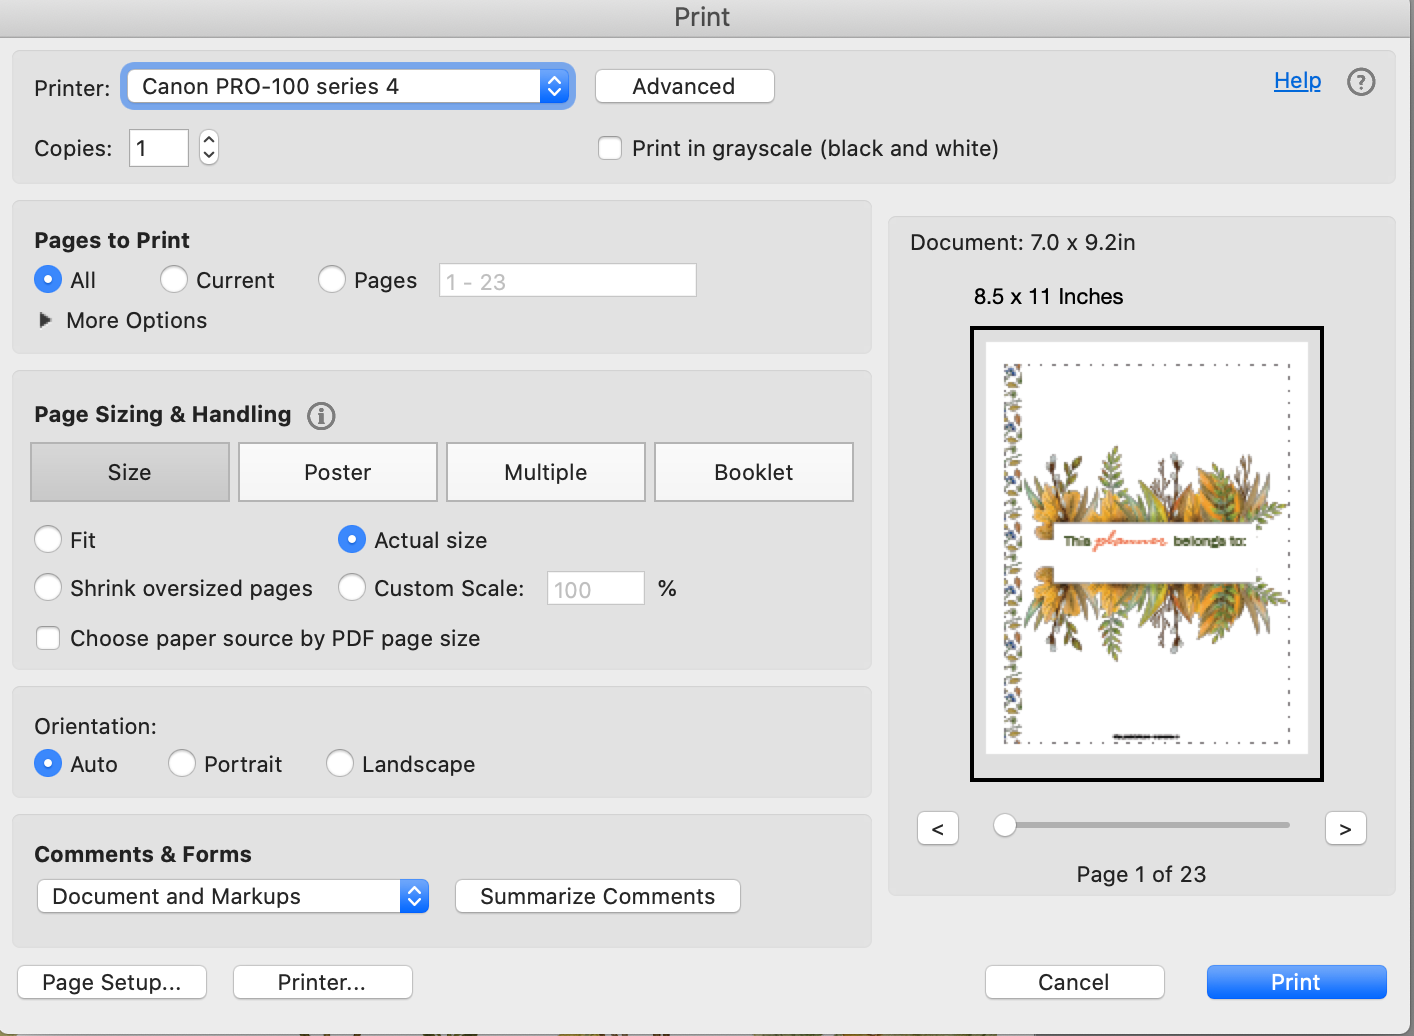Open Document and Markups dropdown

point(233,896)
